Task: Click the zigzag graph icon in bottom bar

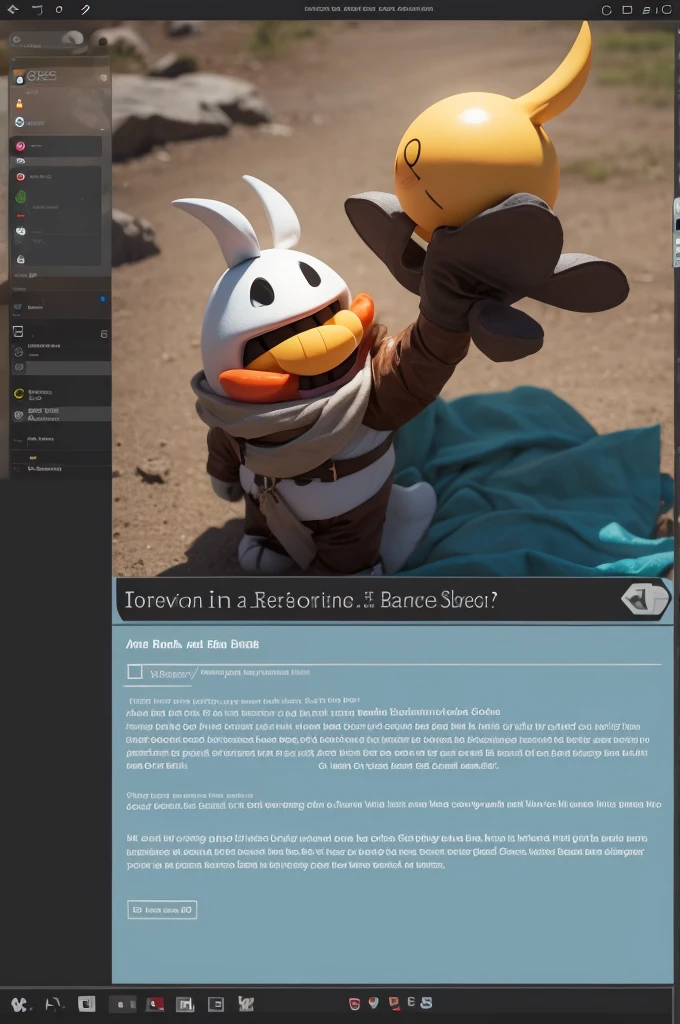Action: pyautogui.click(x=246, y=1004)
